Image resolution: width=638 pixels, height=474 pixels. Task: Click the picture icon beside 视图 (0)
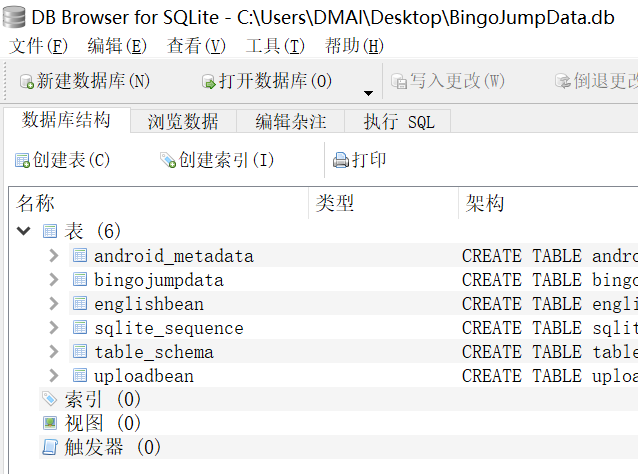pyautogui.click(x=50, y=423)
